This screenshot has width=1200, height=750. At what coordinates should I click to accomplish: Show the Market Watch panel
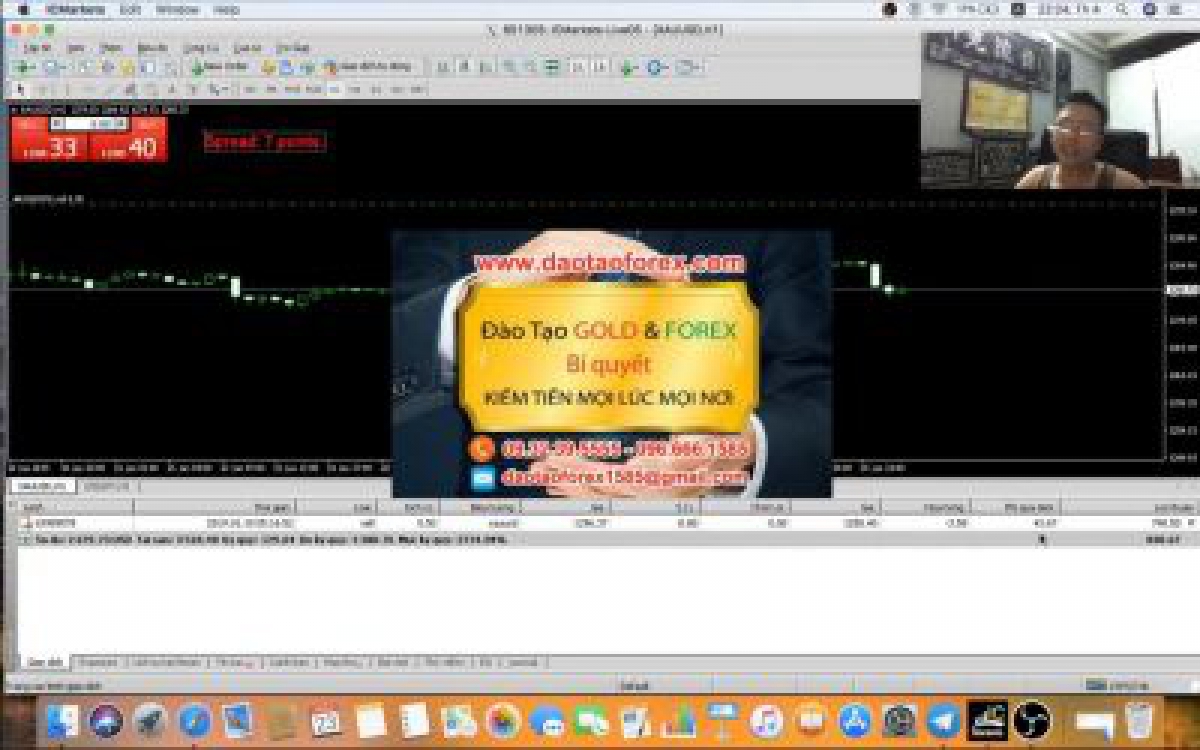(84, 67)
